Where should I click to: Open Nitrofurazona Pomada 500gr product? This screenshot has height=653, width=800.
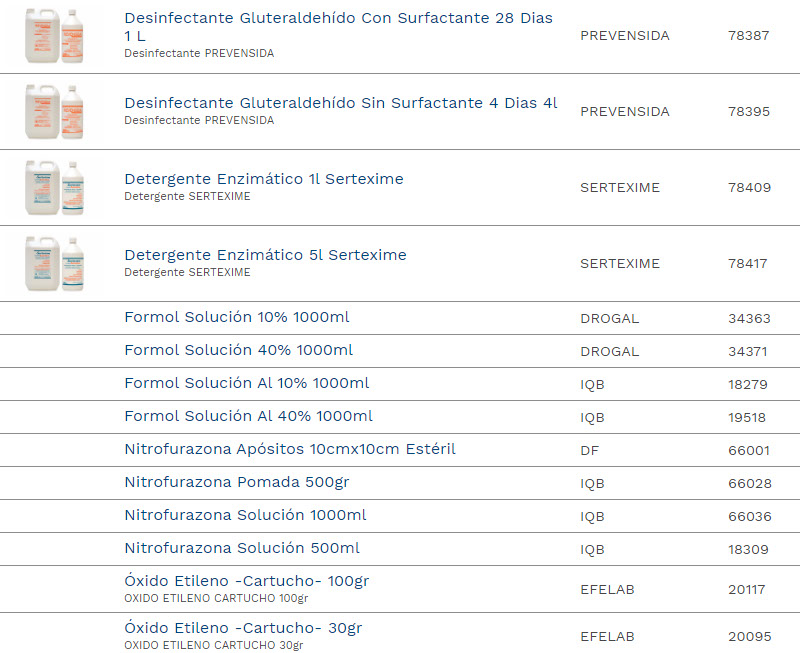tap(236, 482)
